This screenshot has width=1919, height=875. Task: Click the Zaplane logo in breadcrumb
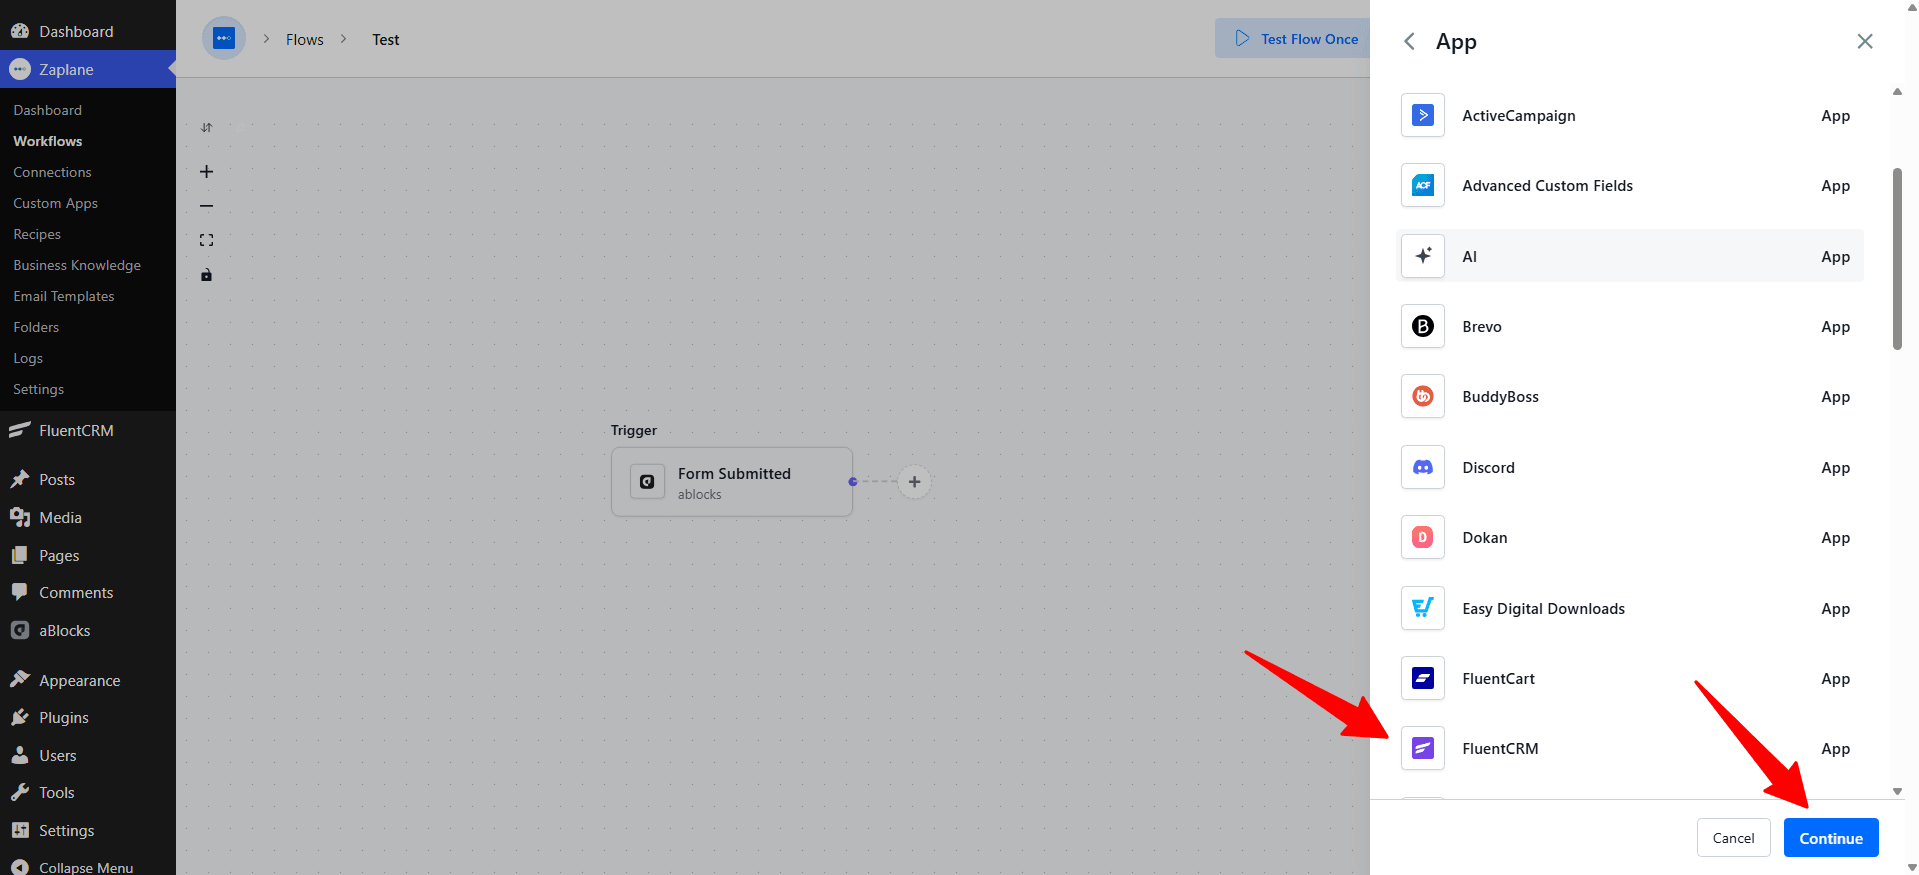[224, 39]
